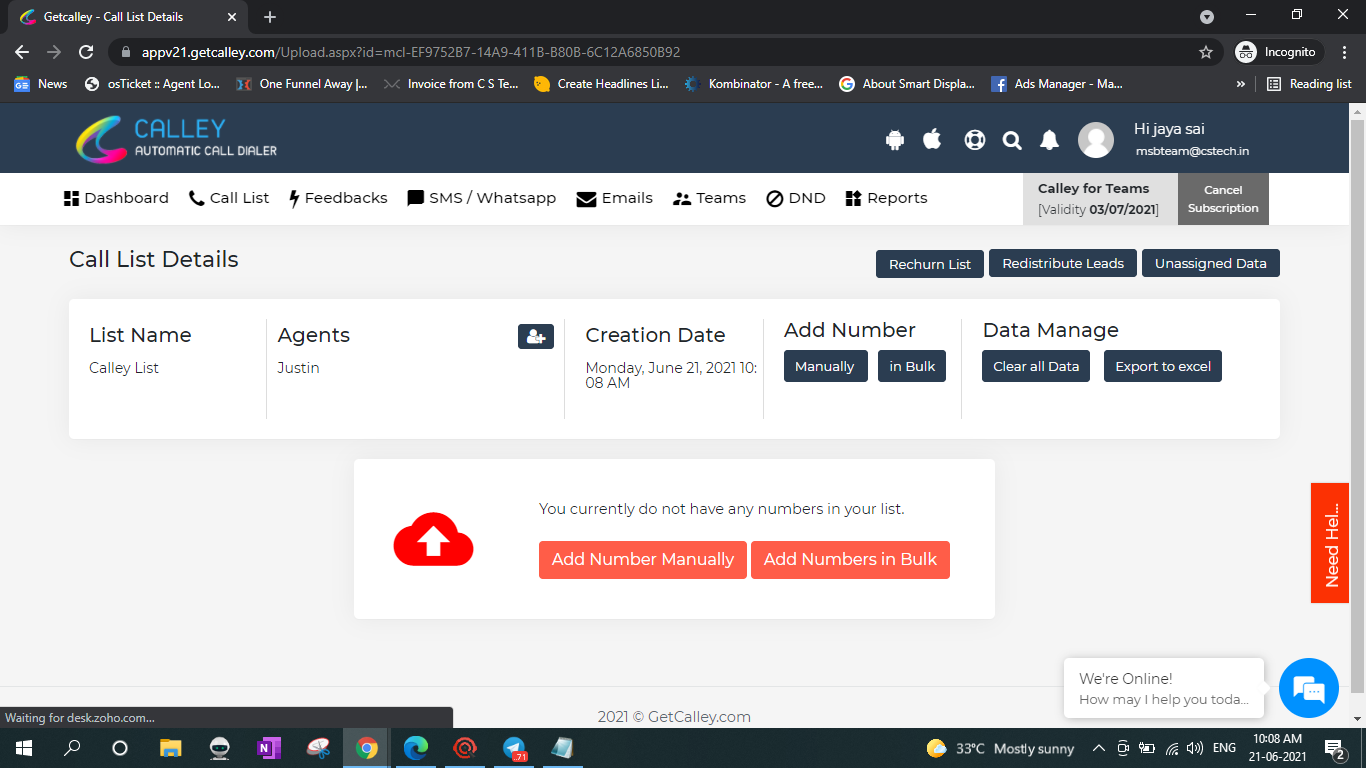Go to Emails menu

615,198
